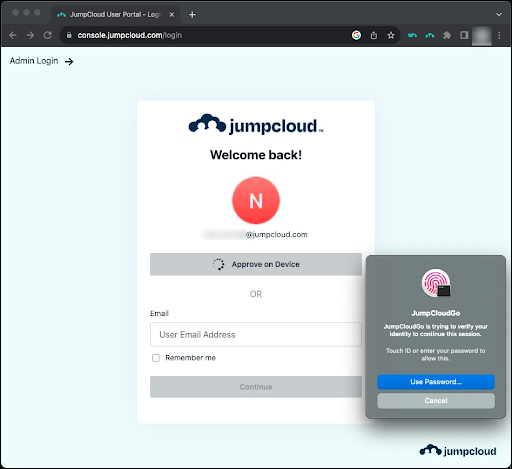Click the address bar URL
This screenshot has width=512, height=469.
130,35
